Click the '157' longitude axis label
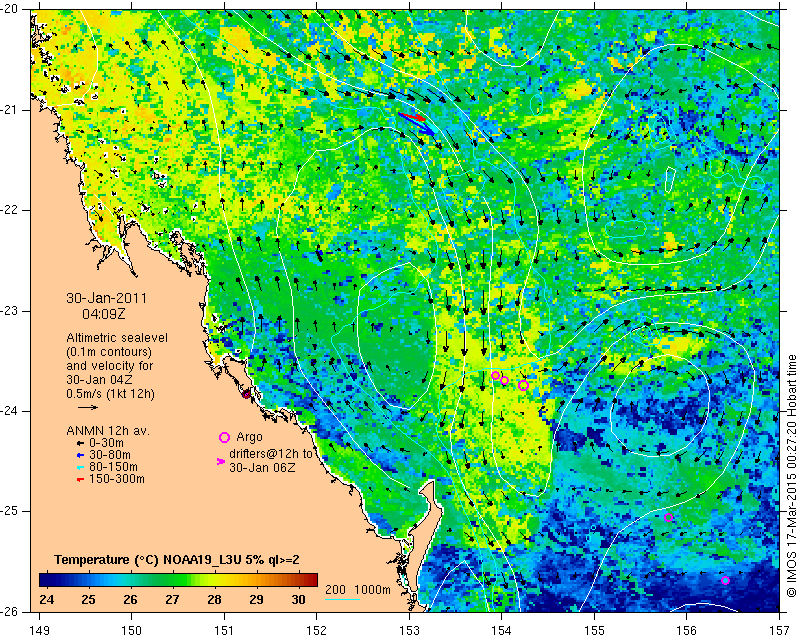The image size is (800, 640). click(x=779, y=631)
